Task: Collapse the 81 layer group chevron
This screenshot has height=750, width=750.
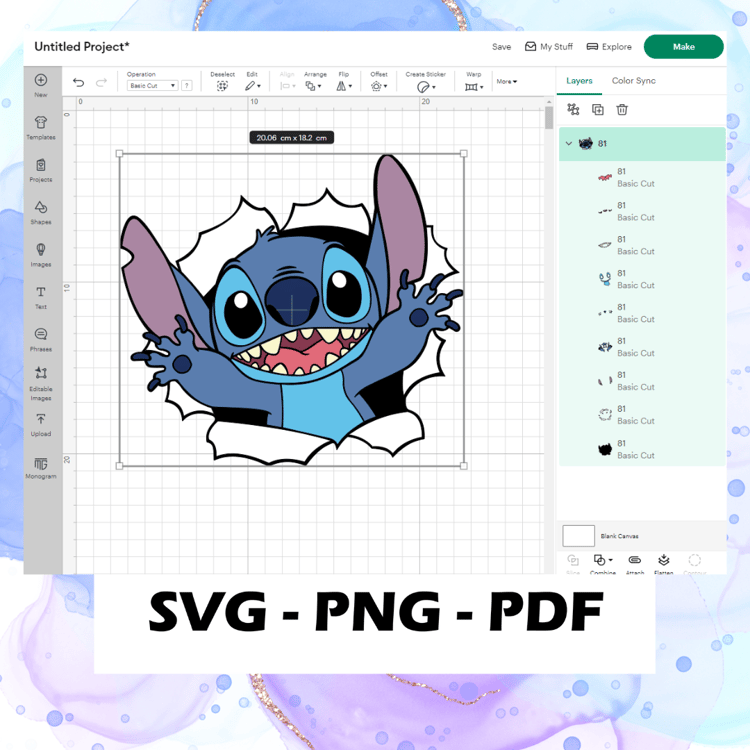Action: click(x=569, y=143)
